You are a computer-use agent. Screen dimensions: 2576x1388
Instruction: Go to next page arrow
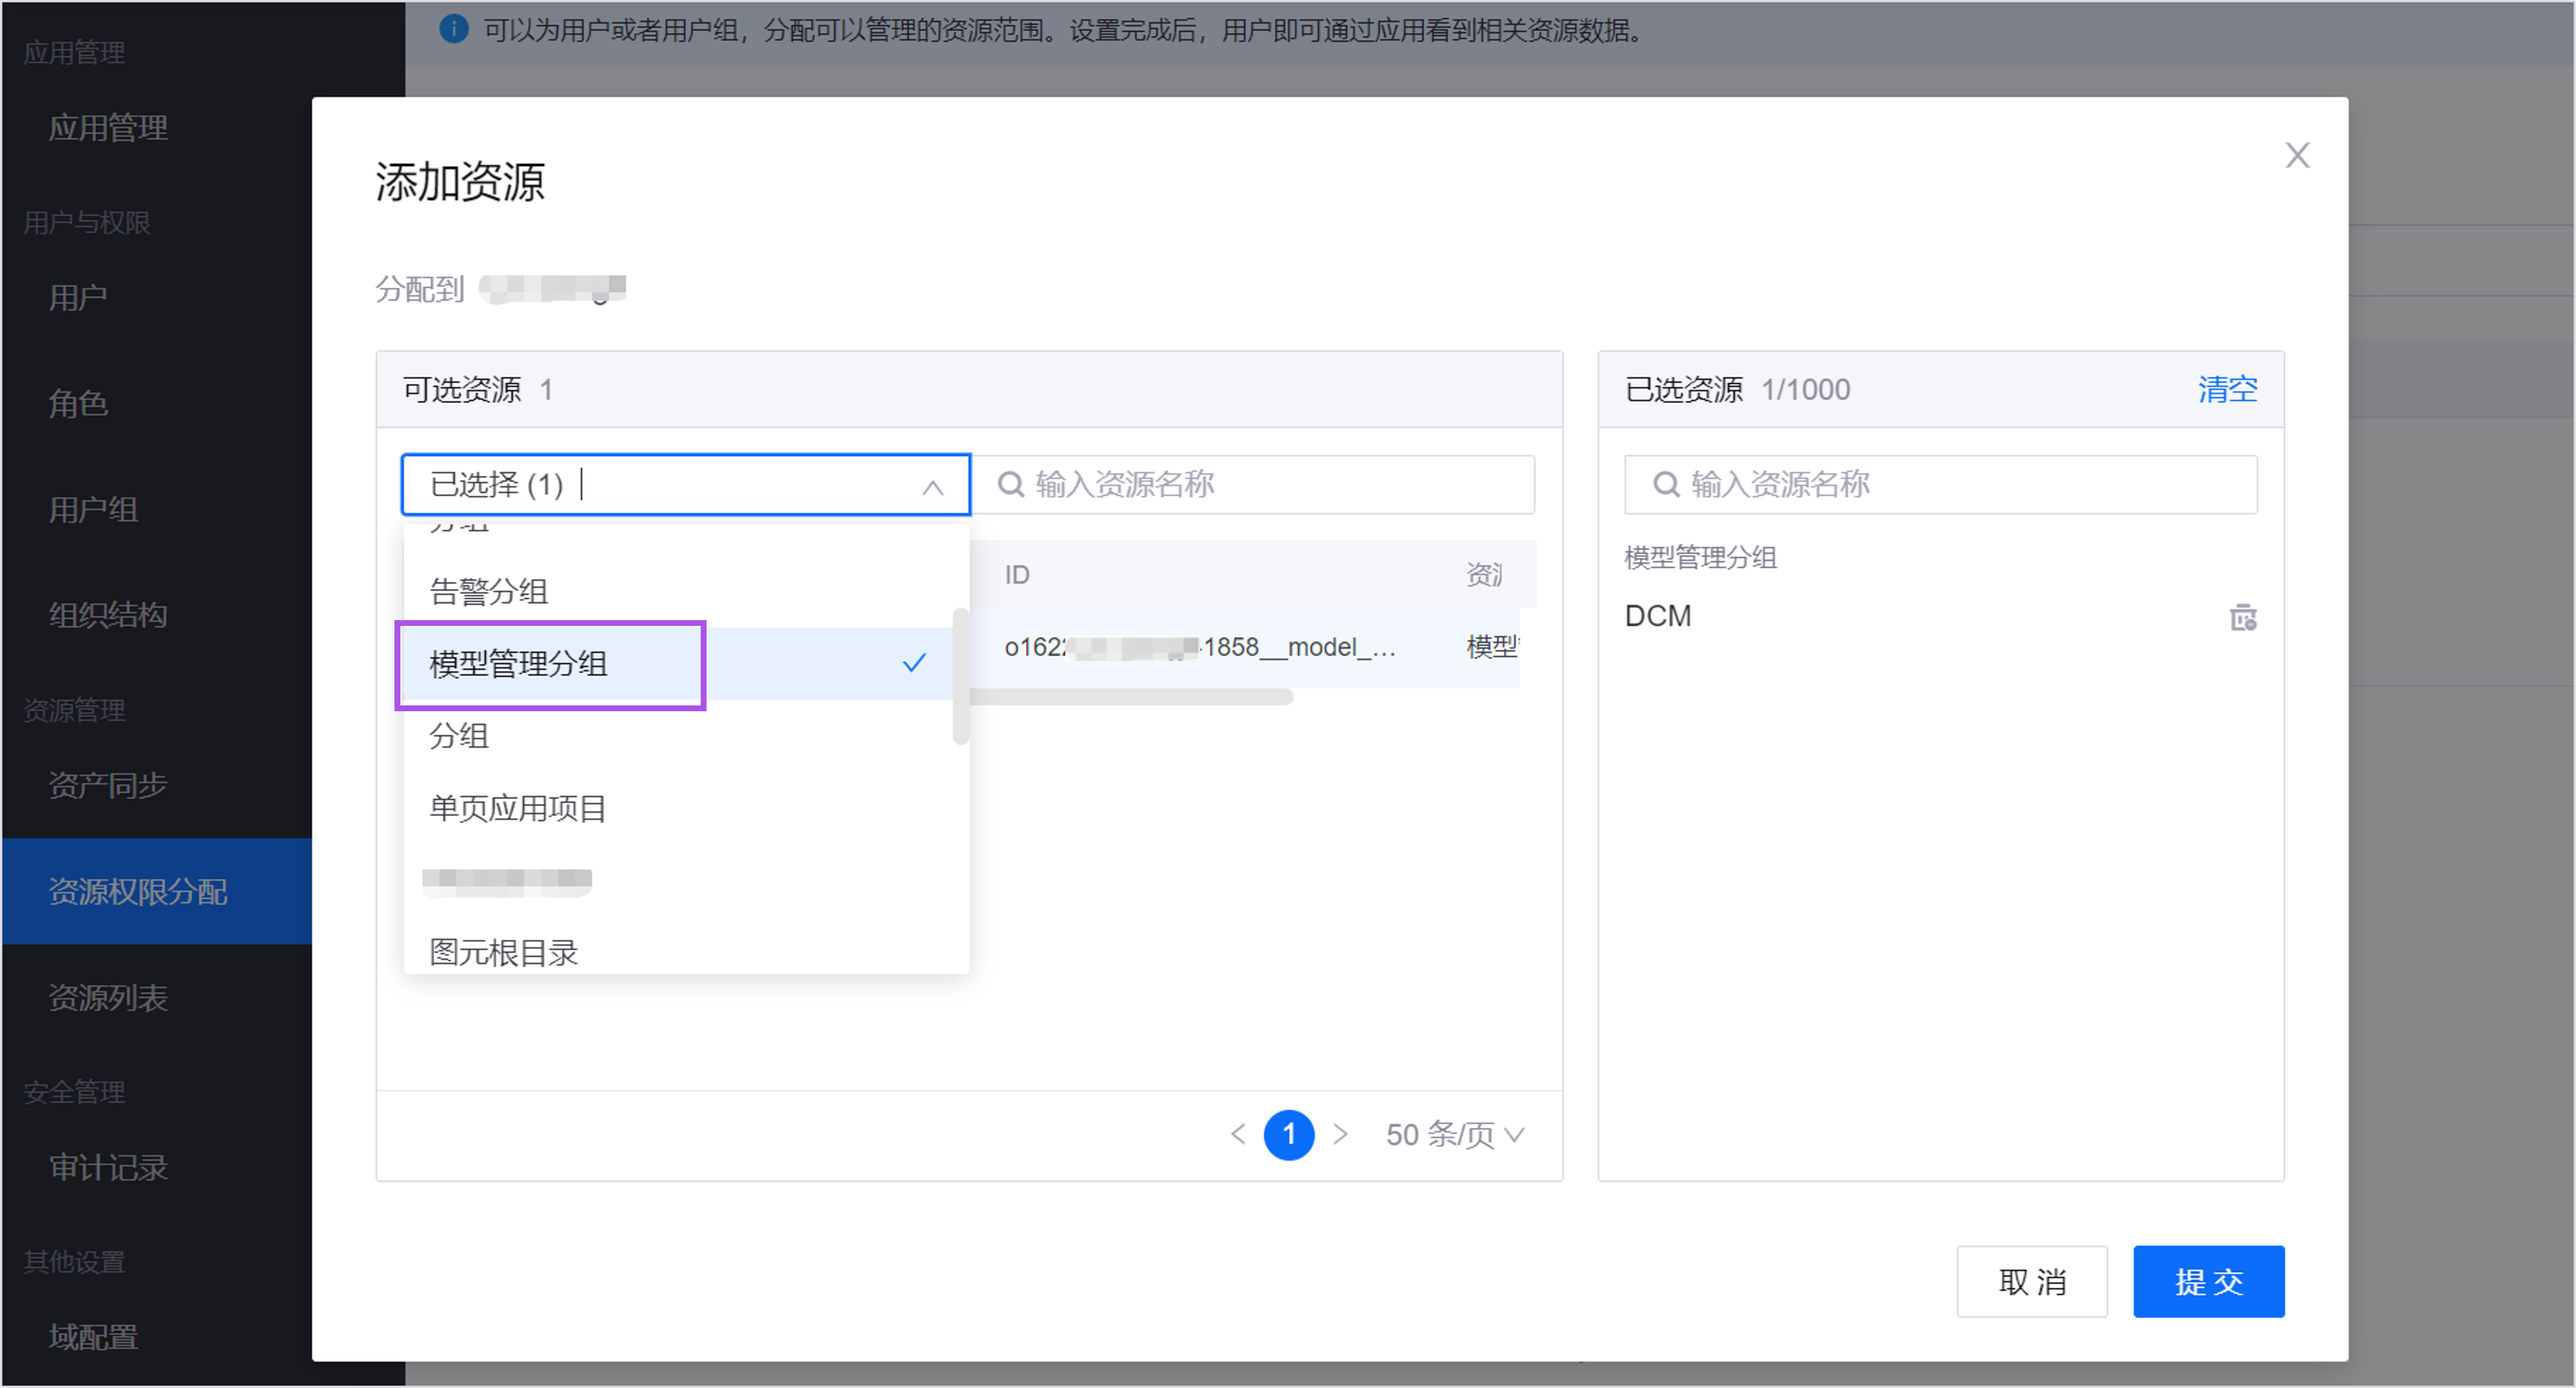tap(1341, 1134)
